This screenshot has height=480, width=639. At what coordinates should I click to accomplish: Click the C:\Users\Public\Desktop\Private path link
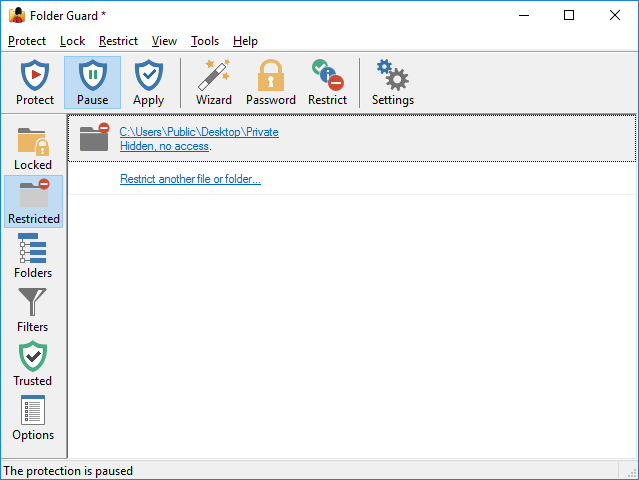[199, 132]
